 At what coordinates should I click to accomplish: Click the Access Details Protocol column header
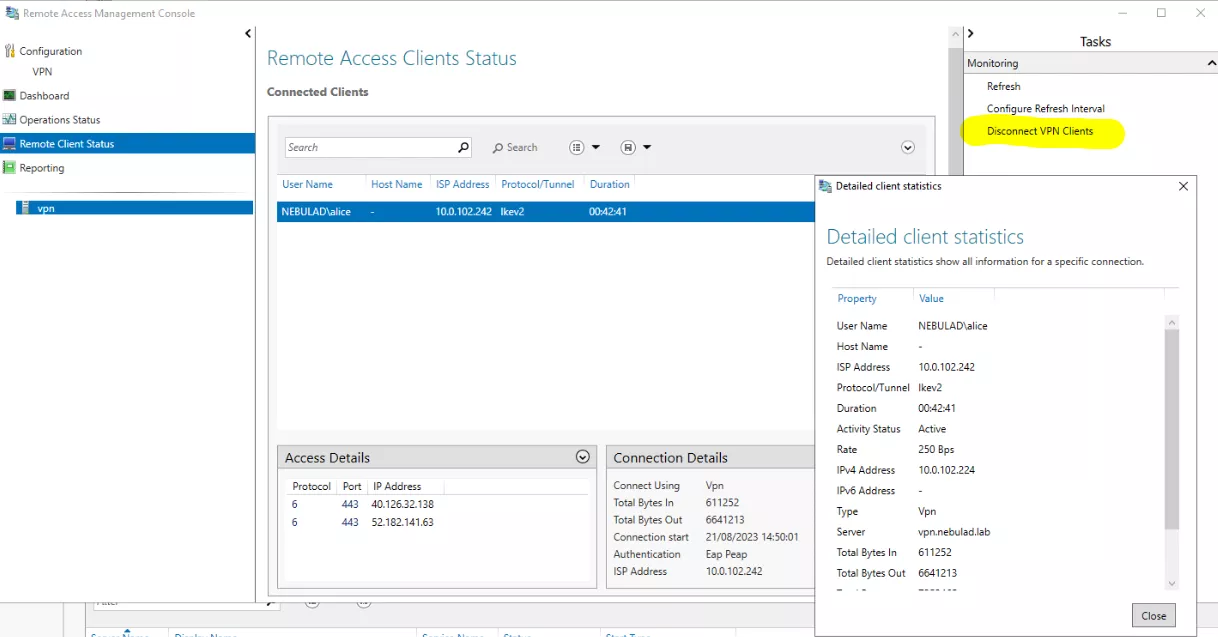pyautogui.click(x=311, y=486)
